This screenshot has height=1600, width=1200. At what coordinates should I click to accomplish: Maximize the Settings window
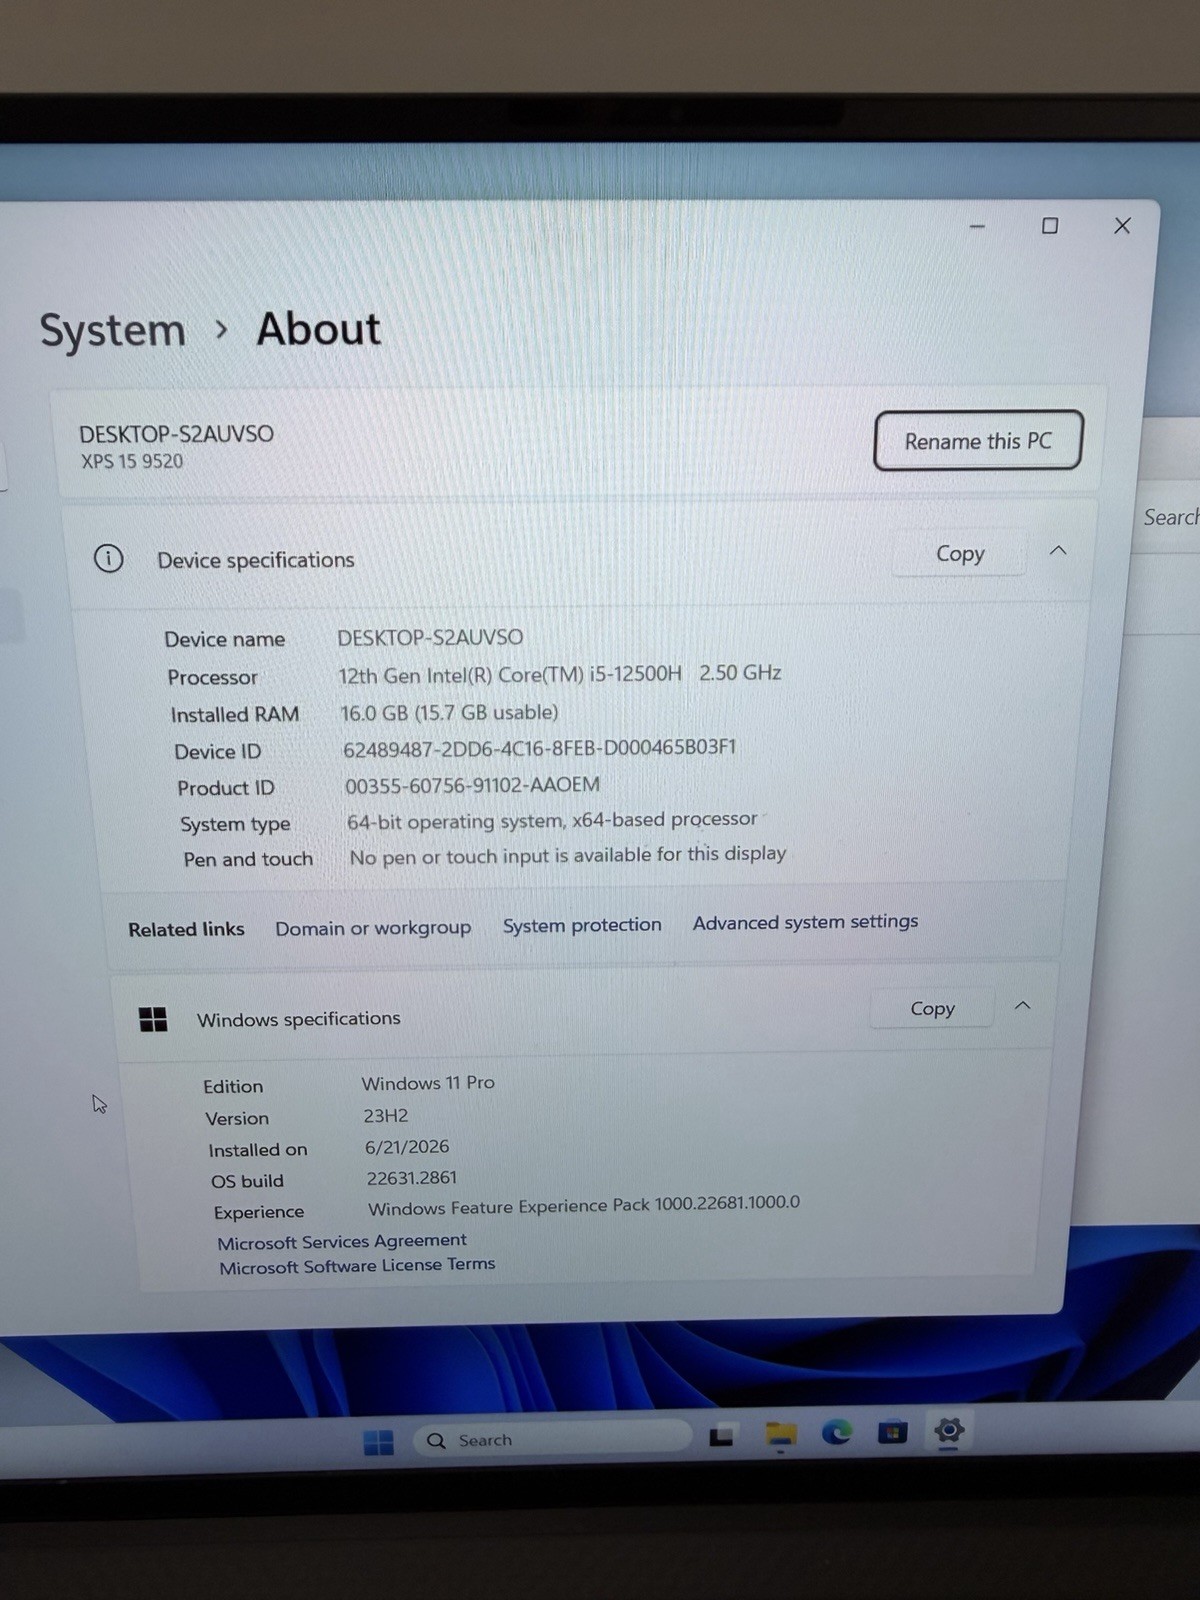click(1050, 226)
